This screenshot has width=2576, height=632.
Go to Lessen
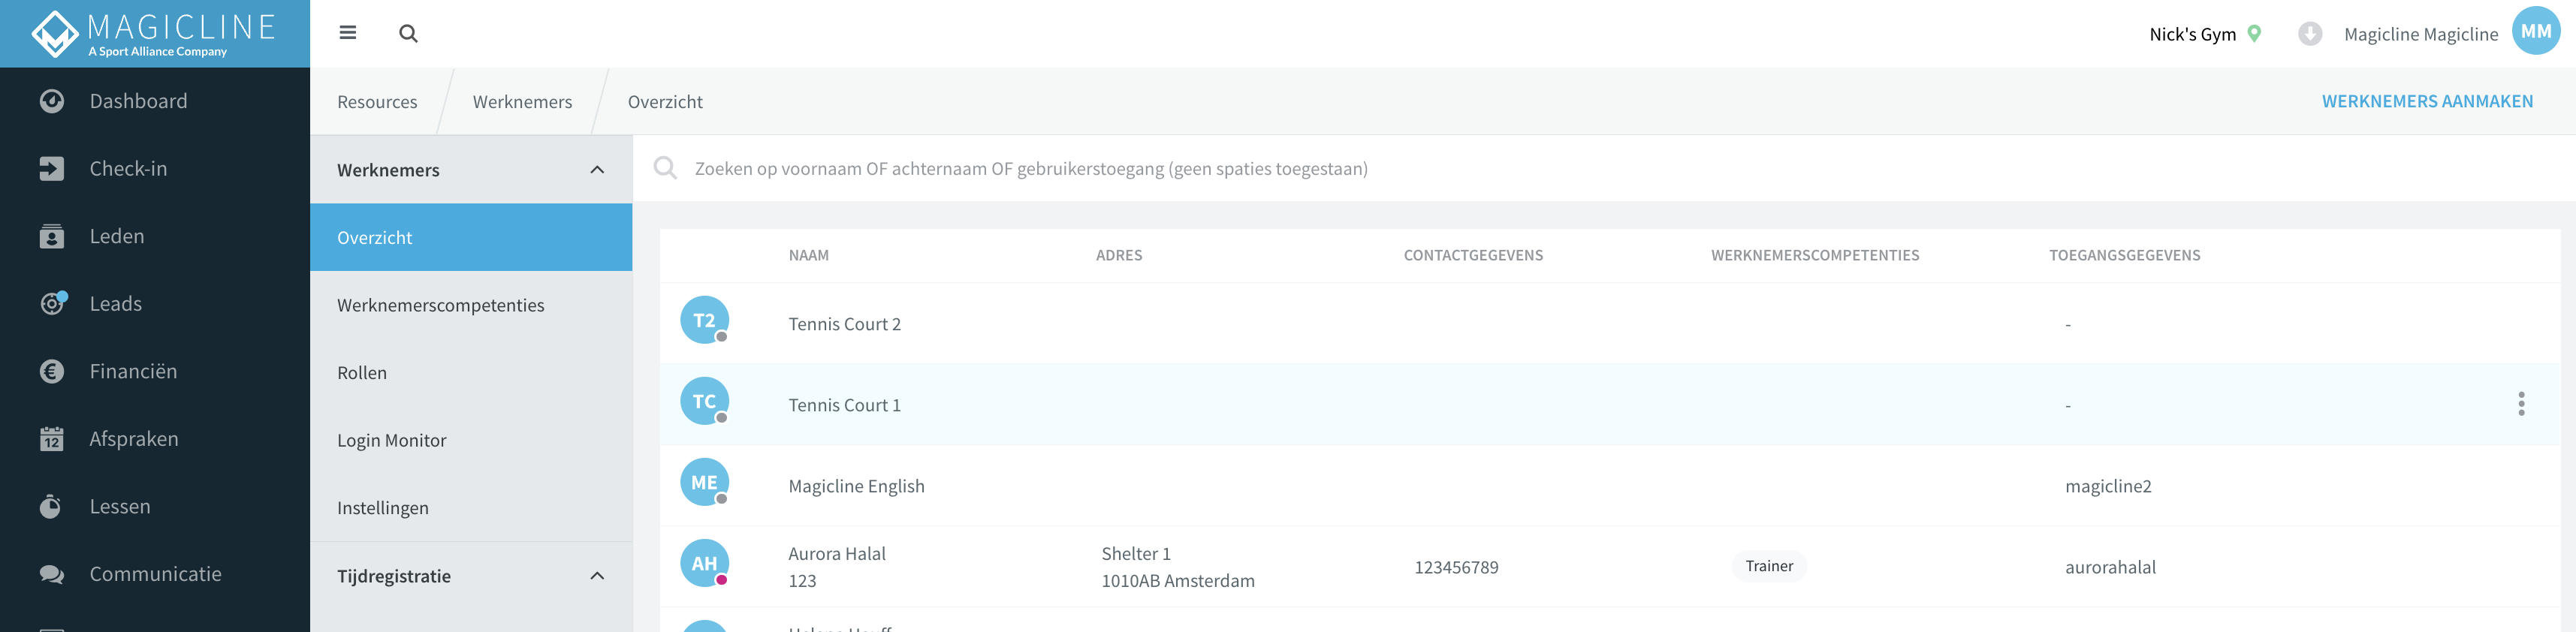120,507
